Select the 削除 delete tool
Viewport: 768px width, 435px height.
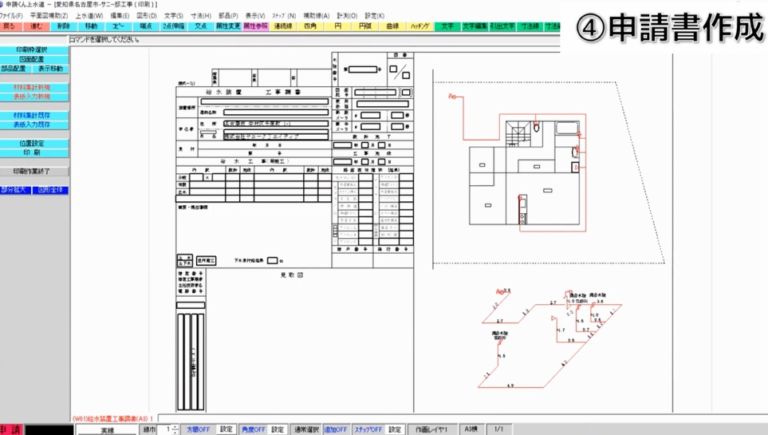(63, 25)
